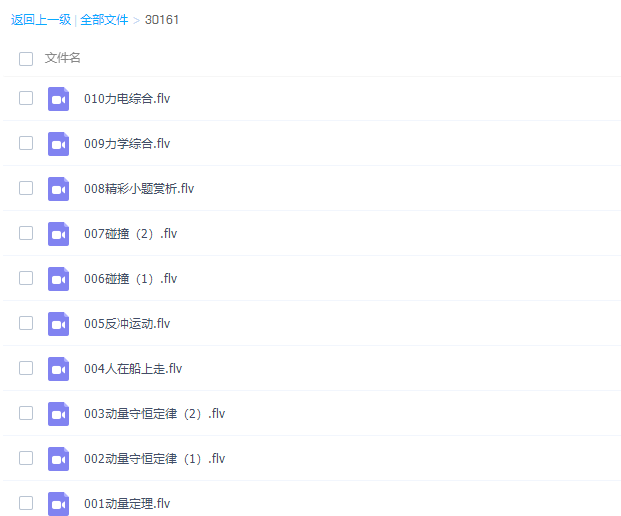Mark checkbox for 008精彩小题赏析.flv
Screen dimensions: 621x516
tap(26, 188)
